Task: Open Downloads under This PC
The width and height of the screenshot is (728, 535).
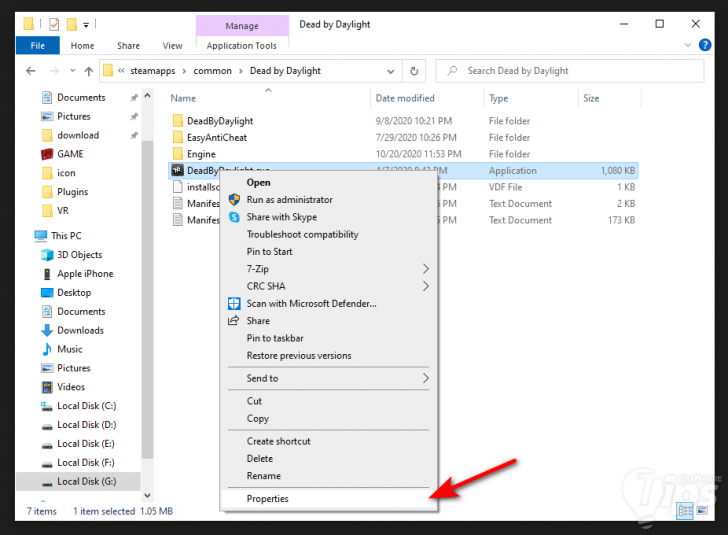Action: (x=80, y=330)
